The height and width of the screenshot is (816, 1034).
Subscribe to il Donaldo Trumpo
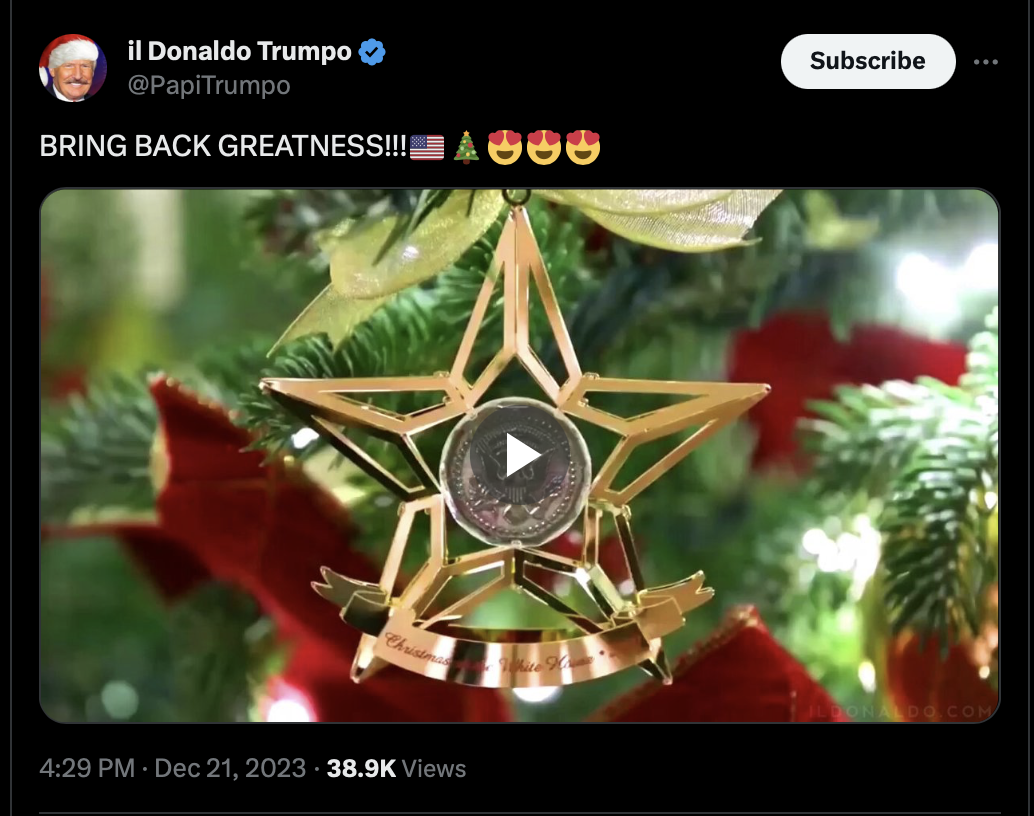pos(868,61)
